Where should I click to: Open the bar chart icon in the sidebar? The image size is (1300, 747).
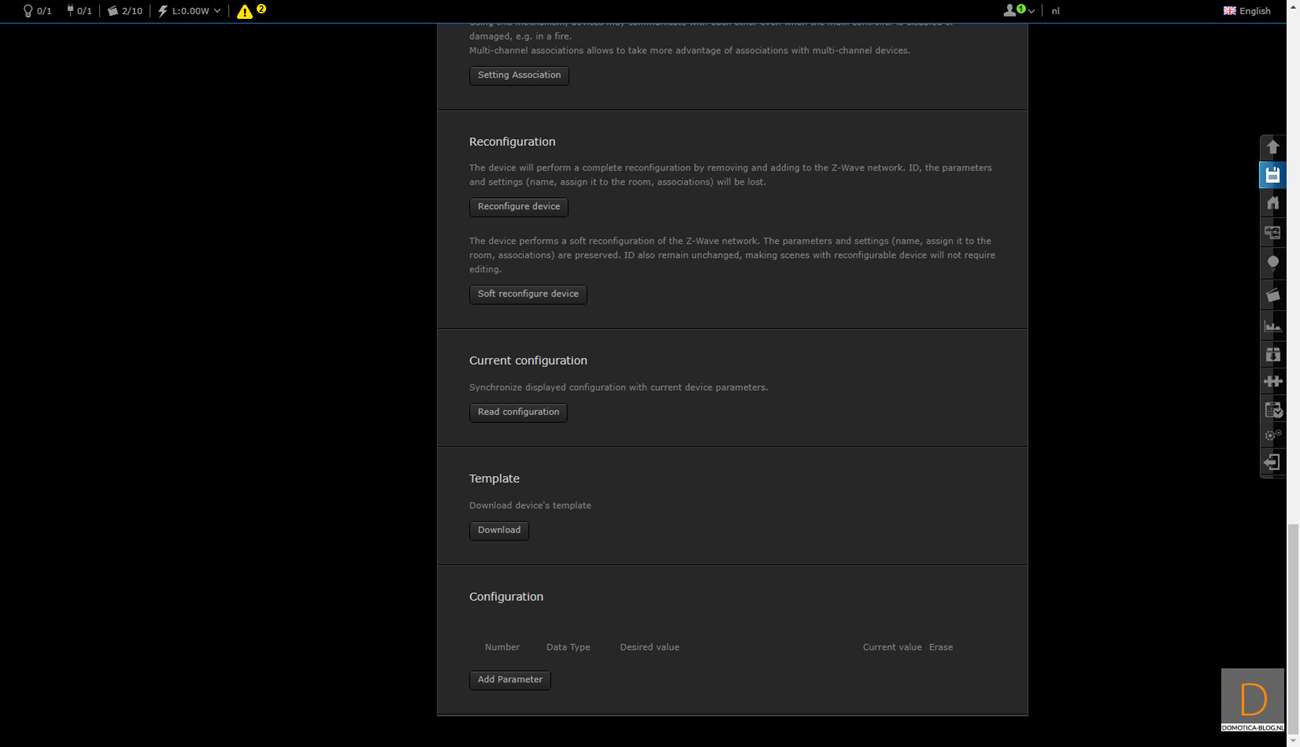coord(1272,326)
